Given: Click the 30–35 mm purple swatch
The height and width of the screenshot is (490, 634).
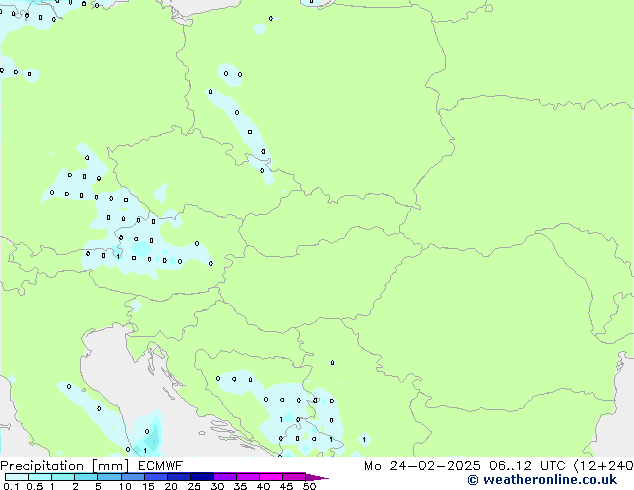Looking at the screenshot, I should click(x=225, y=477).
